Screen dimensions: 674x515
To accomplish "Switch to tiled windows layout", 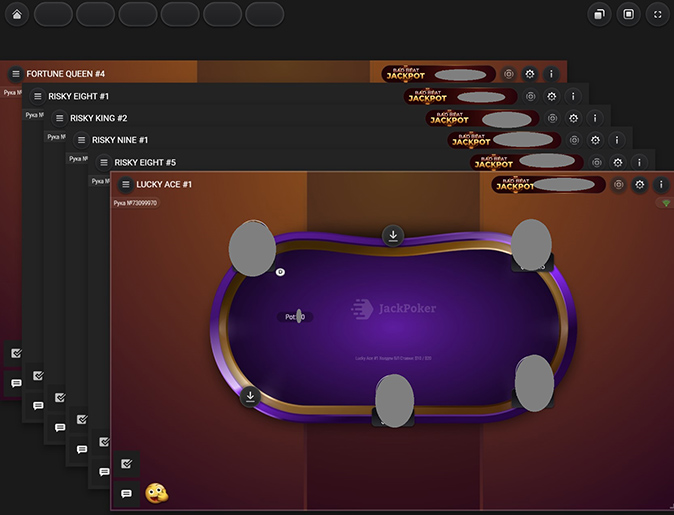I will tap(628, 15).
